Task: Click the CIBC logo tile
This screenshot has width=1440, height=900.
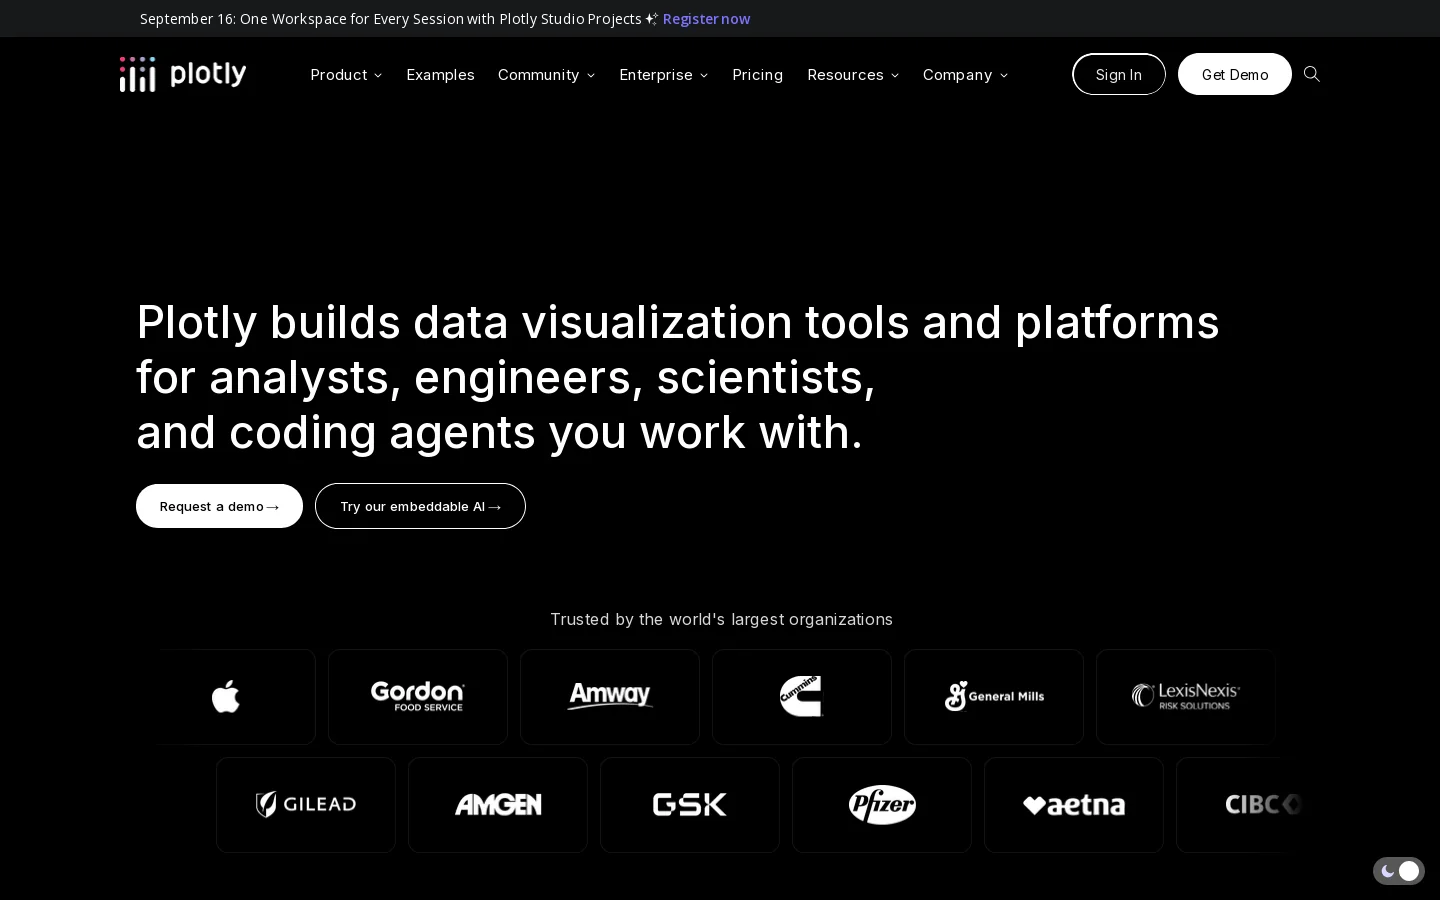Action: [x=1240, y=805]
